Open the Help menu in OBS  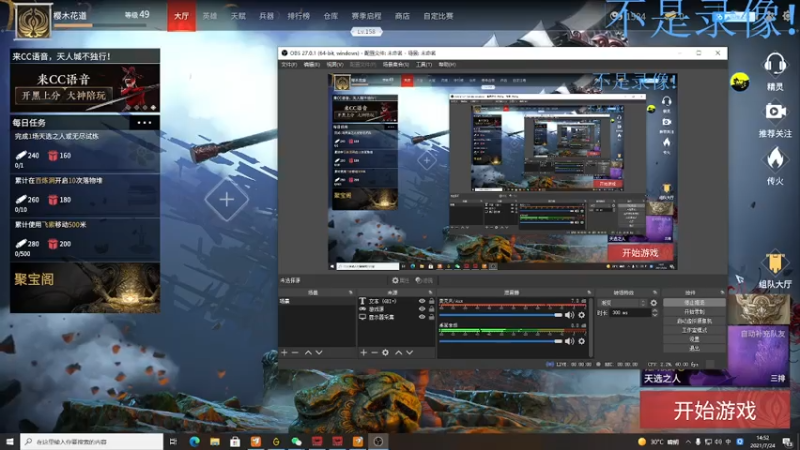point(447,65)
